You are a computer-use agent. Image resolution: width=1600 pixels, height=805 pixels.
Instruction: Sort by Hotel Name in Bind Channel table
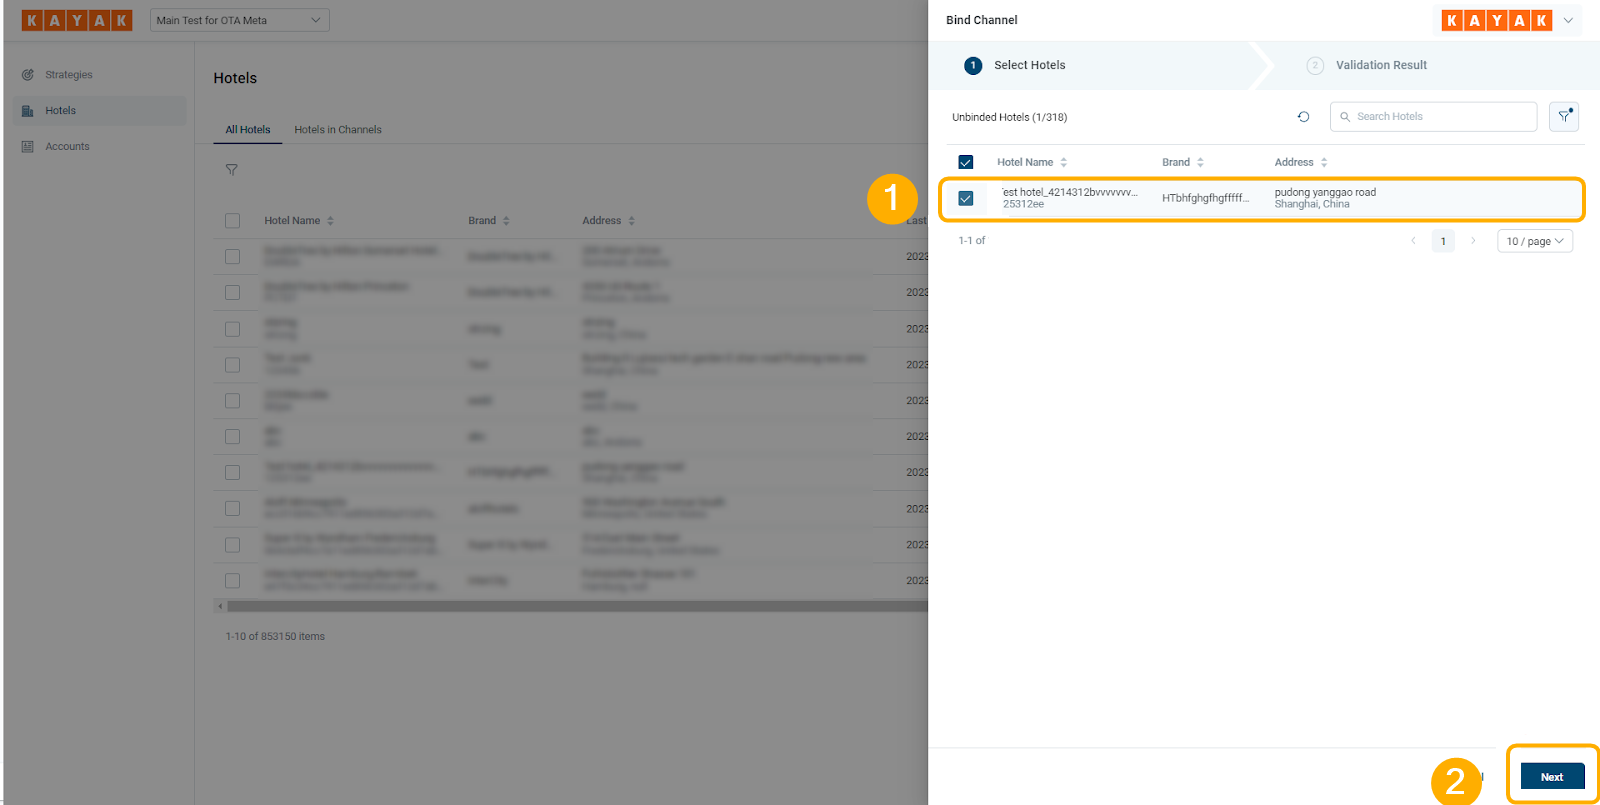click(1064, 162)
